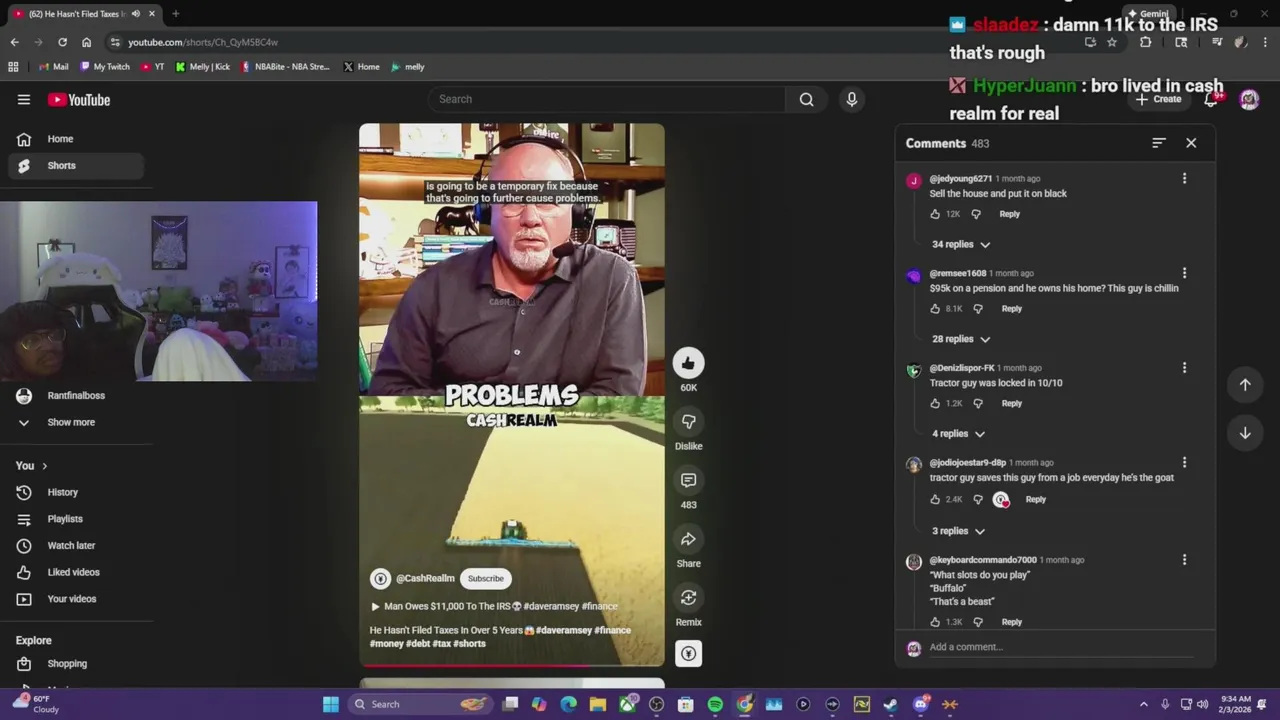
Task: Click Add a comment field
Action: pos(1061,647)
